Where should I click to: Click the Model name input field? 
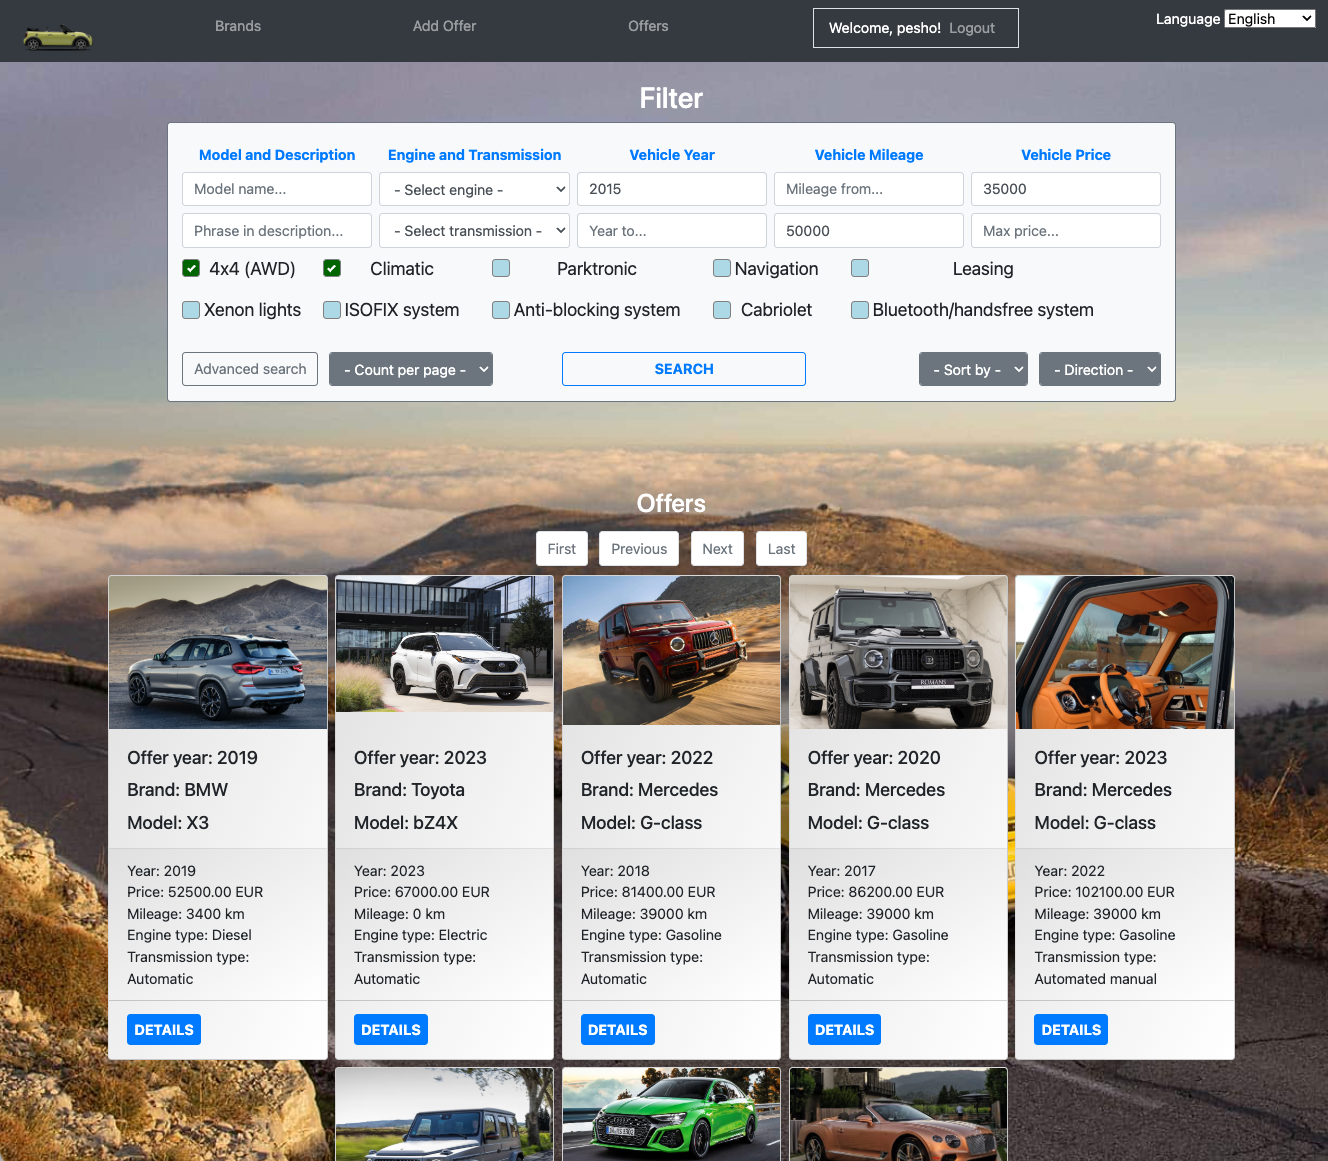[277, 189]
